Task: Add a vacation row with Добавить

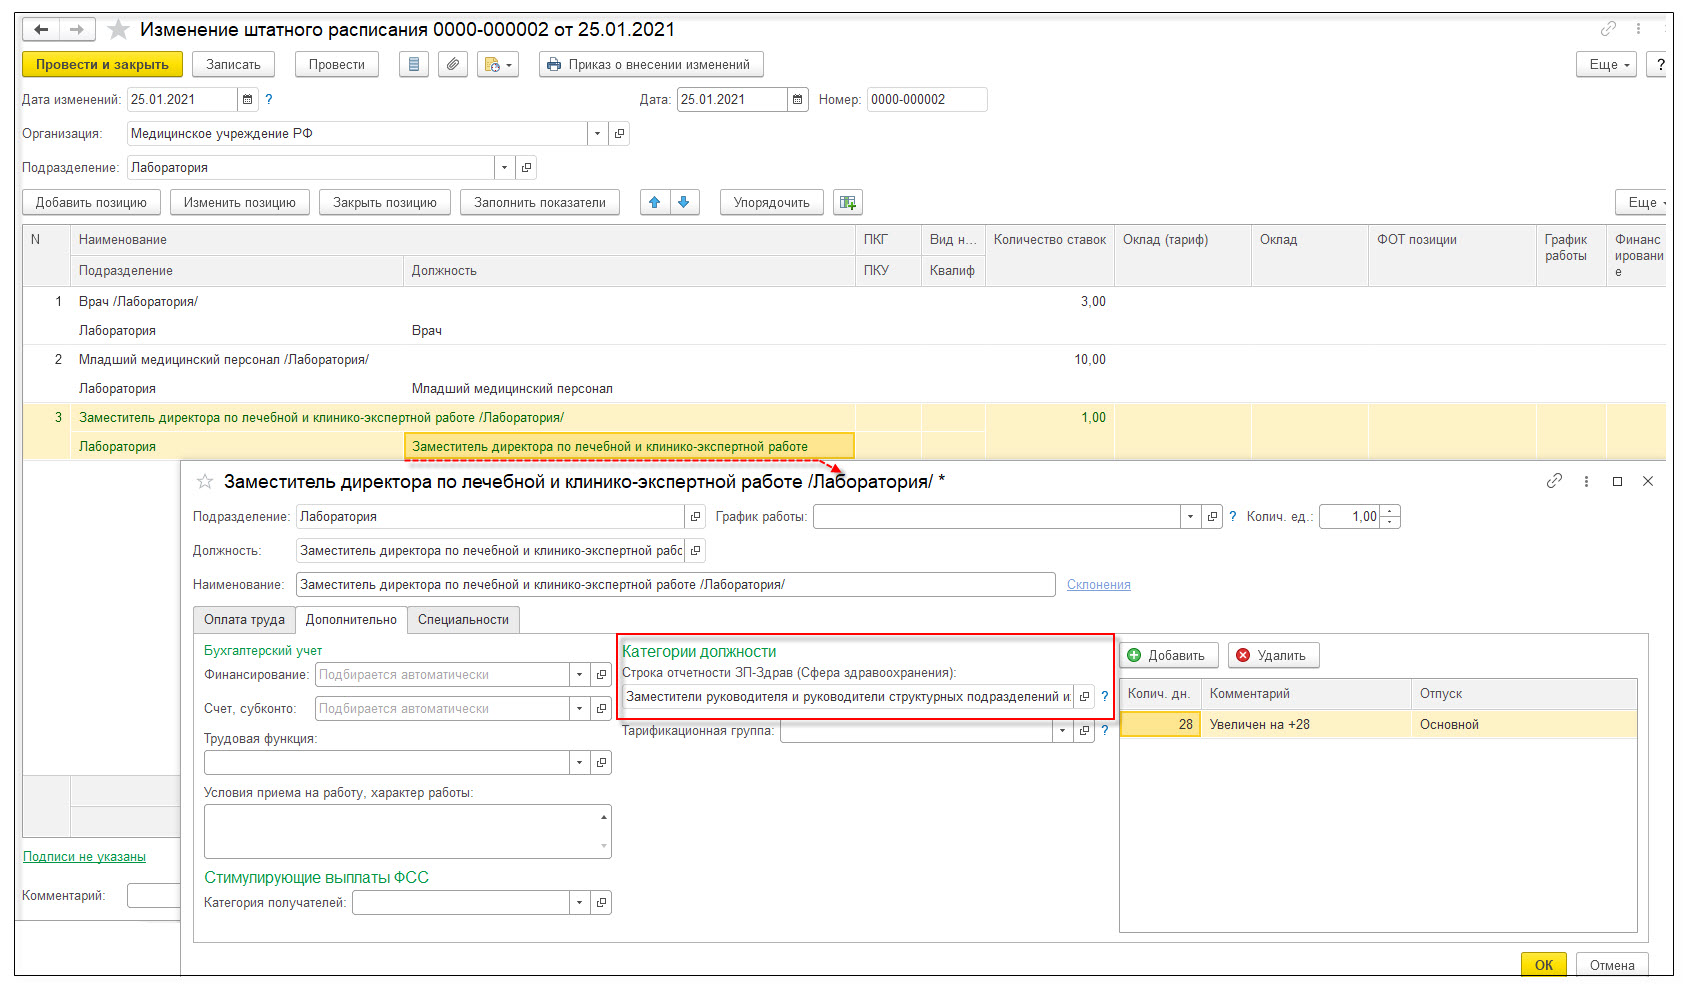Action: coord(1168,655)
